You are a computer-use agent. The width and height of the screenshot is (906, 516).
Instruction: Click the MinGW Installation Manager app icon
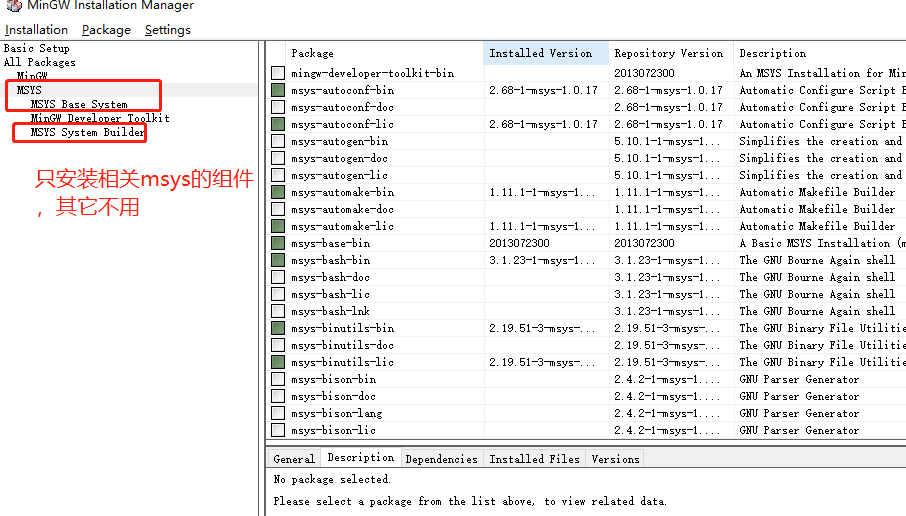[x=14, y=5]
